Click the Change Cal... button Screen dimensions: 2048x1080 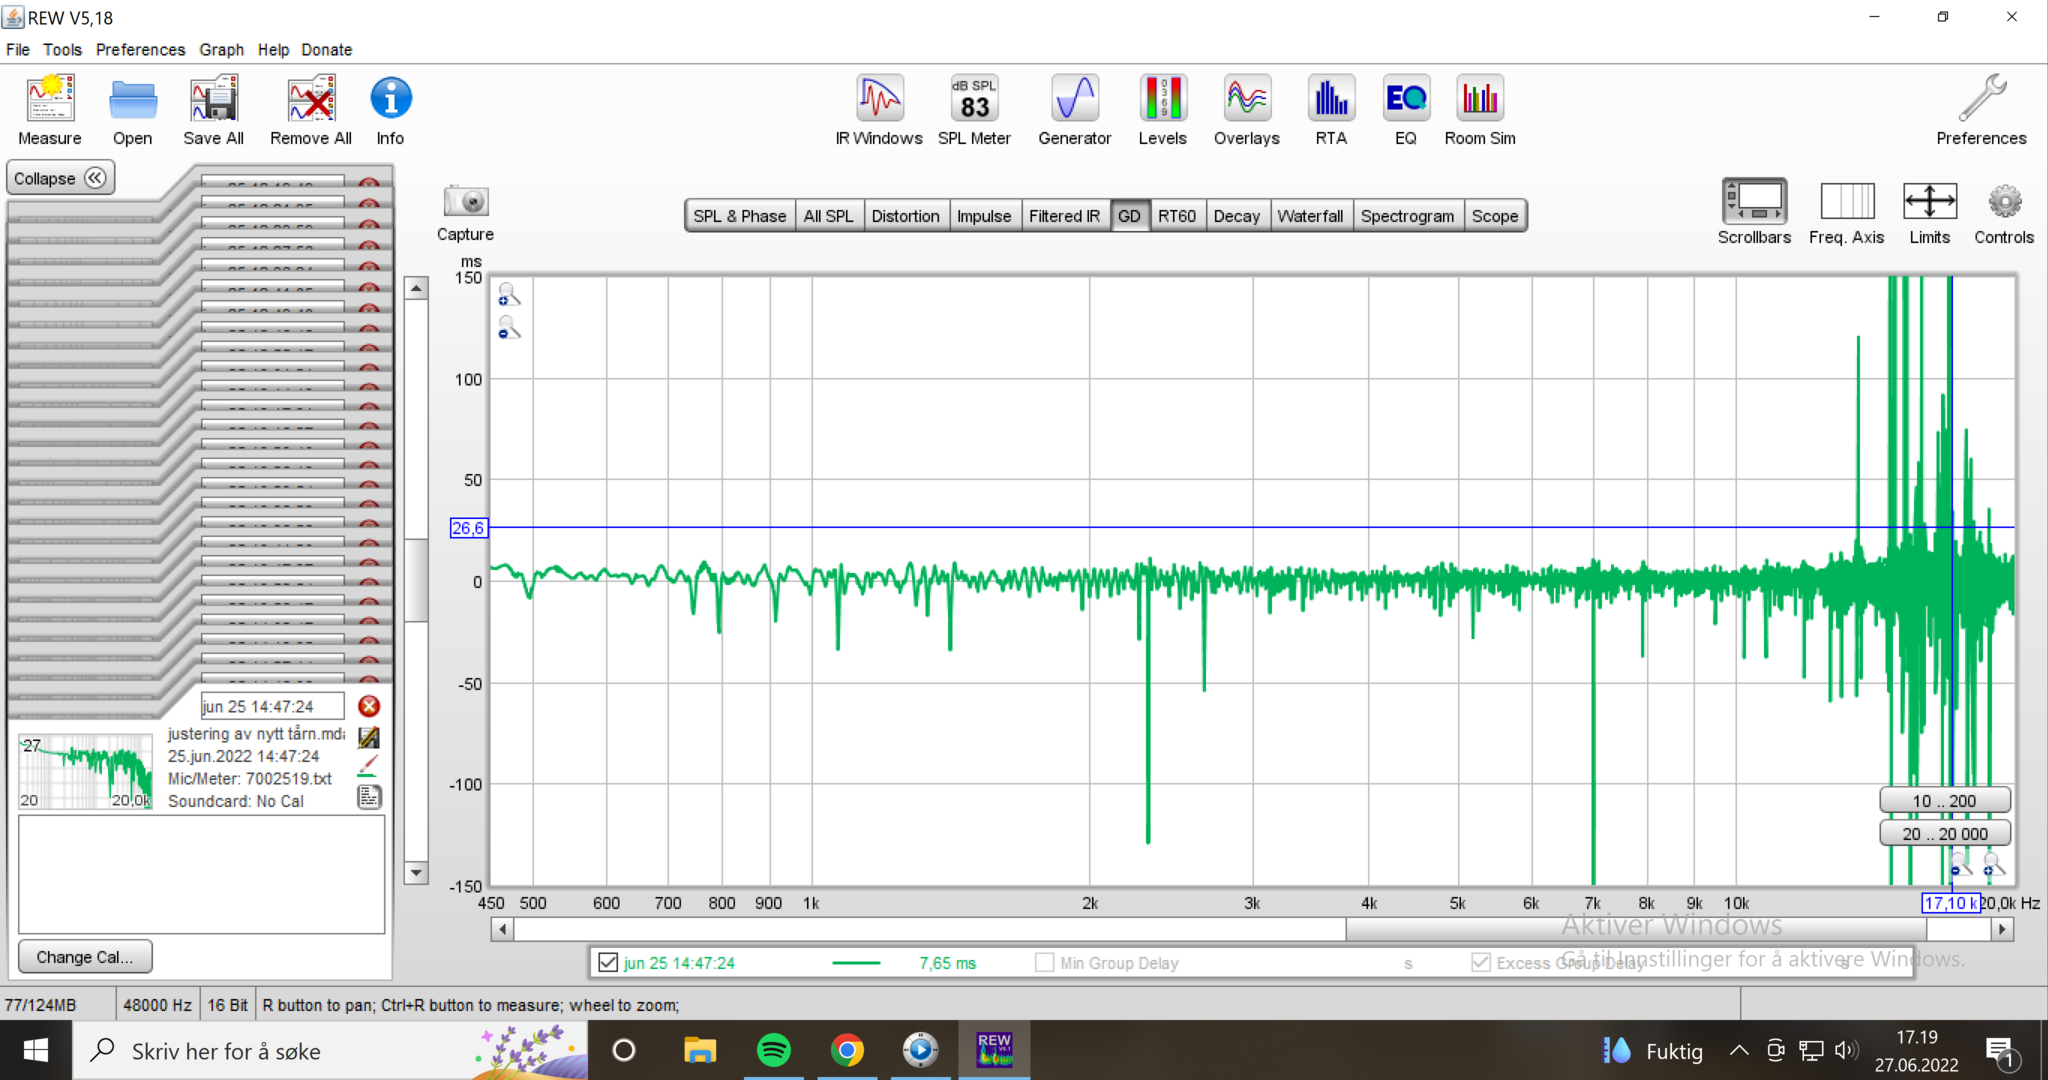point(85,957)
